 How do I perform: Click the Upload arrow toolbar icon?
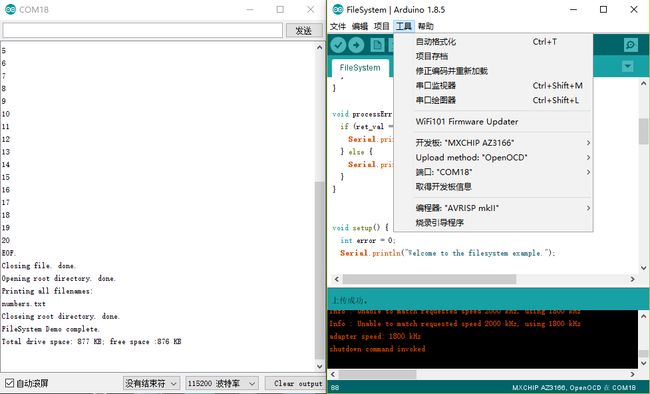(x=356, y=45)
